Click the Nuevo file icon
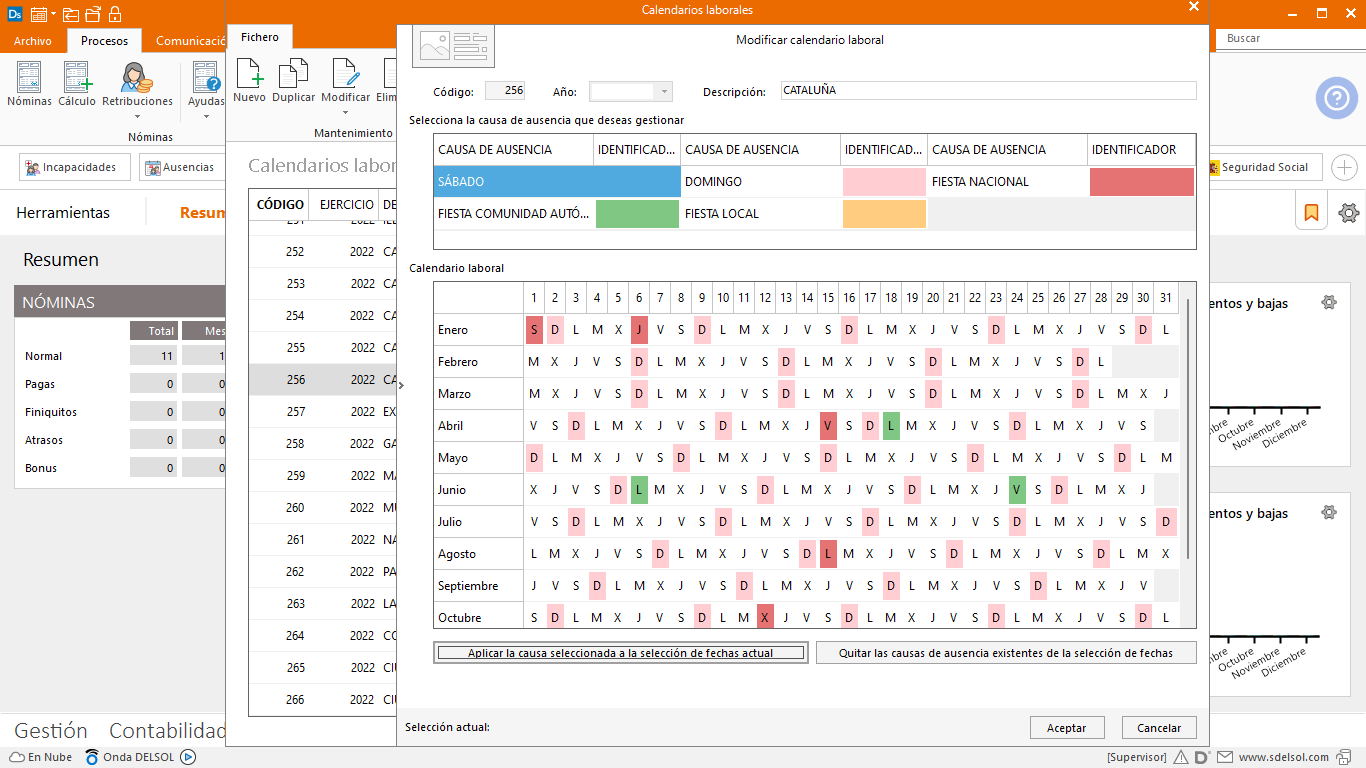Viewport: 1366px width, 768px height. (x=249, y=76)
